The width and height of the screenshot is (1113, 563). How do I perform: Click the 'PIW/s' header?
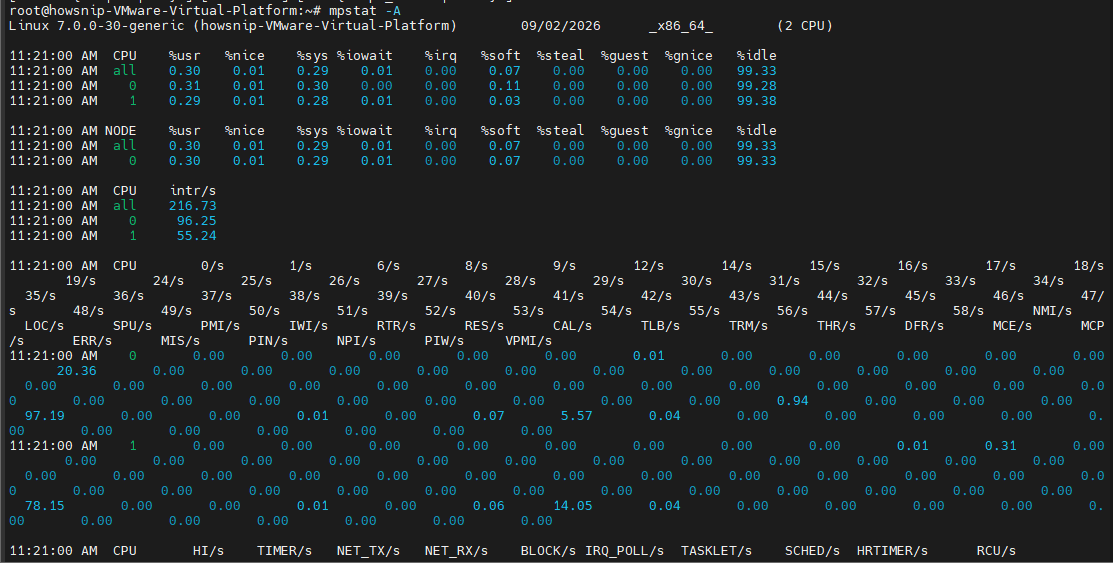point(444,341)
